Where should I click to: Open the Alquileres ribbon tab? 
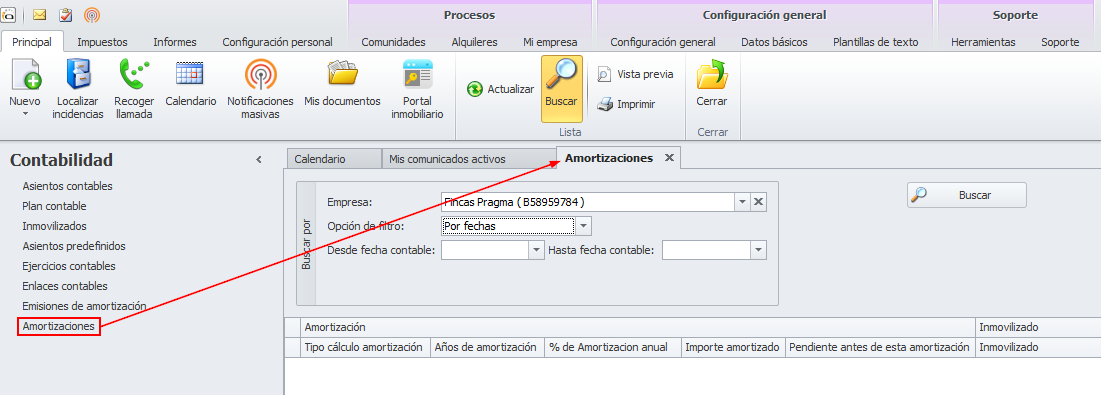coord(475,42)
